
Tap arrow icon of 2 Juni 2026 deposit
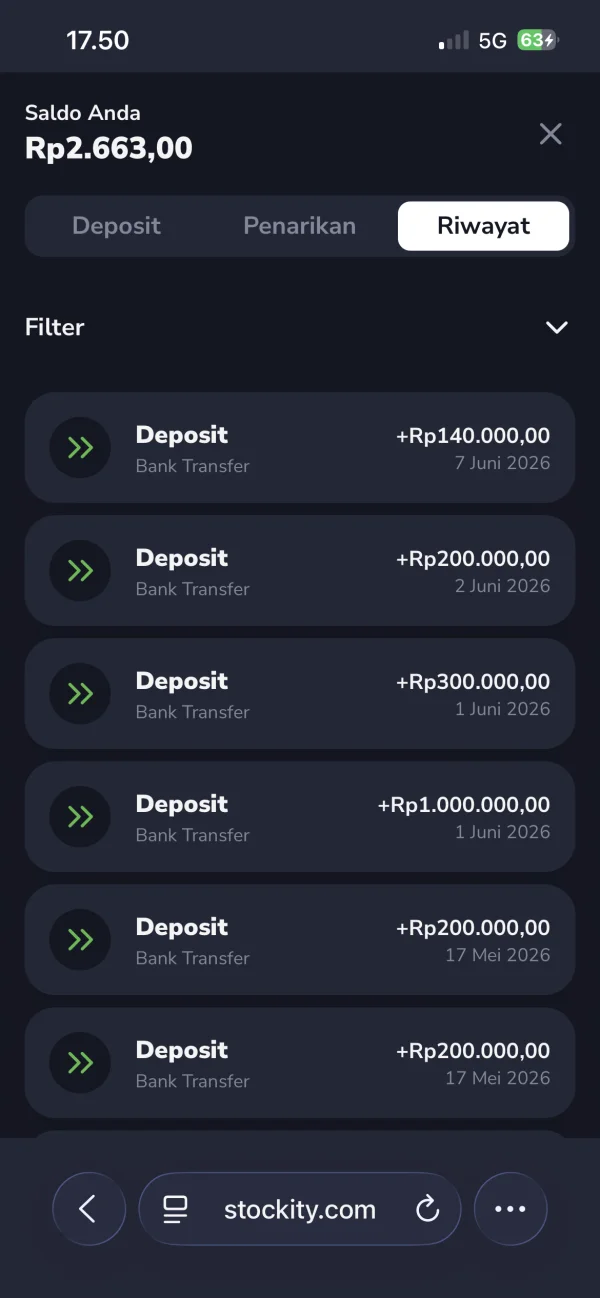(x=80, y=570)
